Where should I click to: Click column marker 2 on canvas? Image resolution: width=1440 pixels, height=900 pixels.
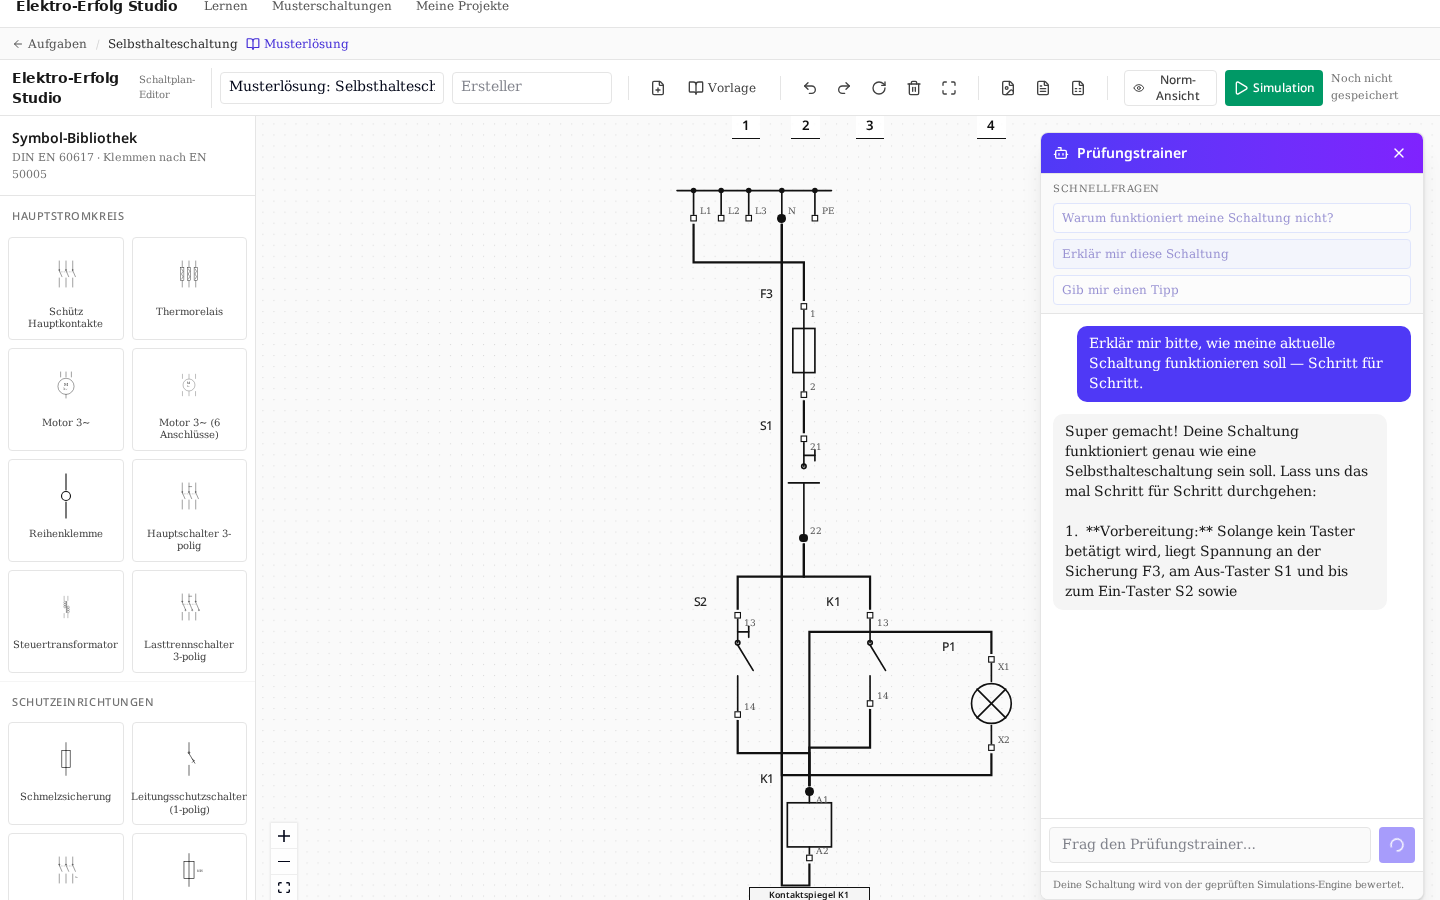[x=806, y=126]
